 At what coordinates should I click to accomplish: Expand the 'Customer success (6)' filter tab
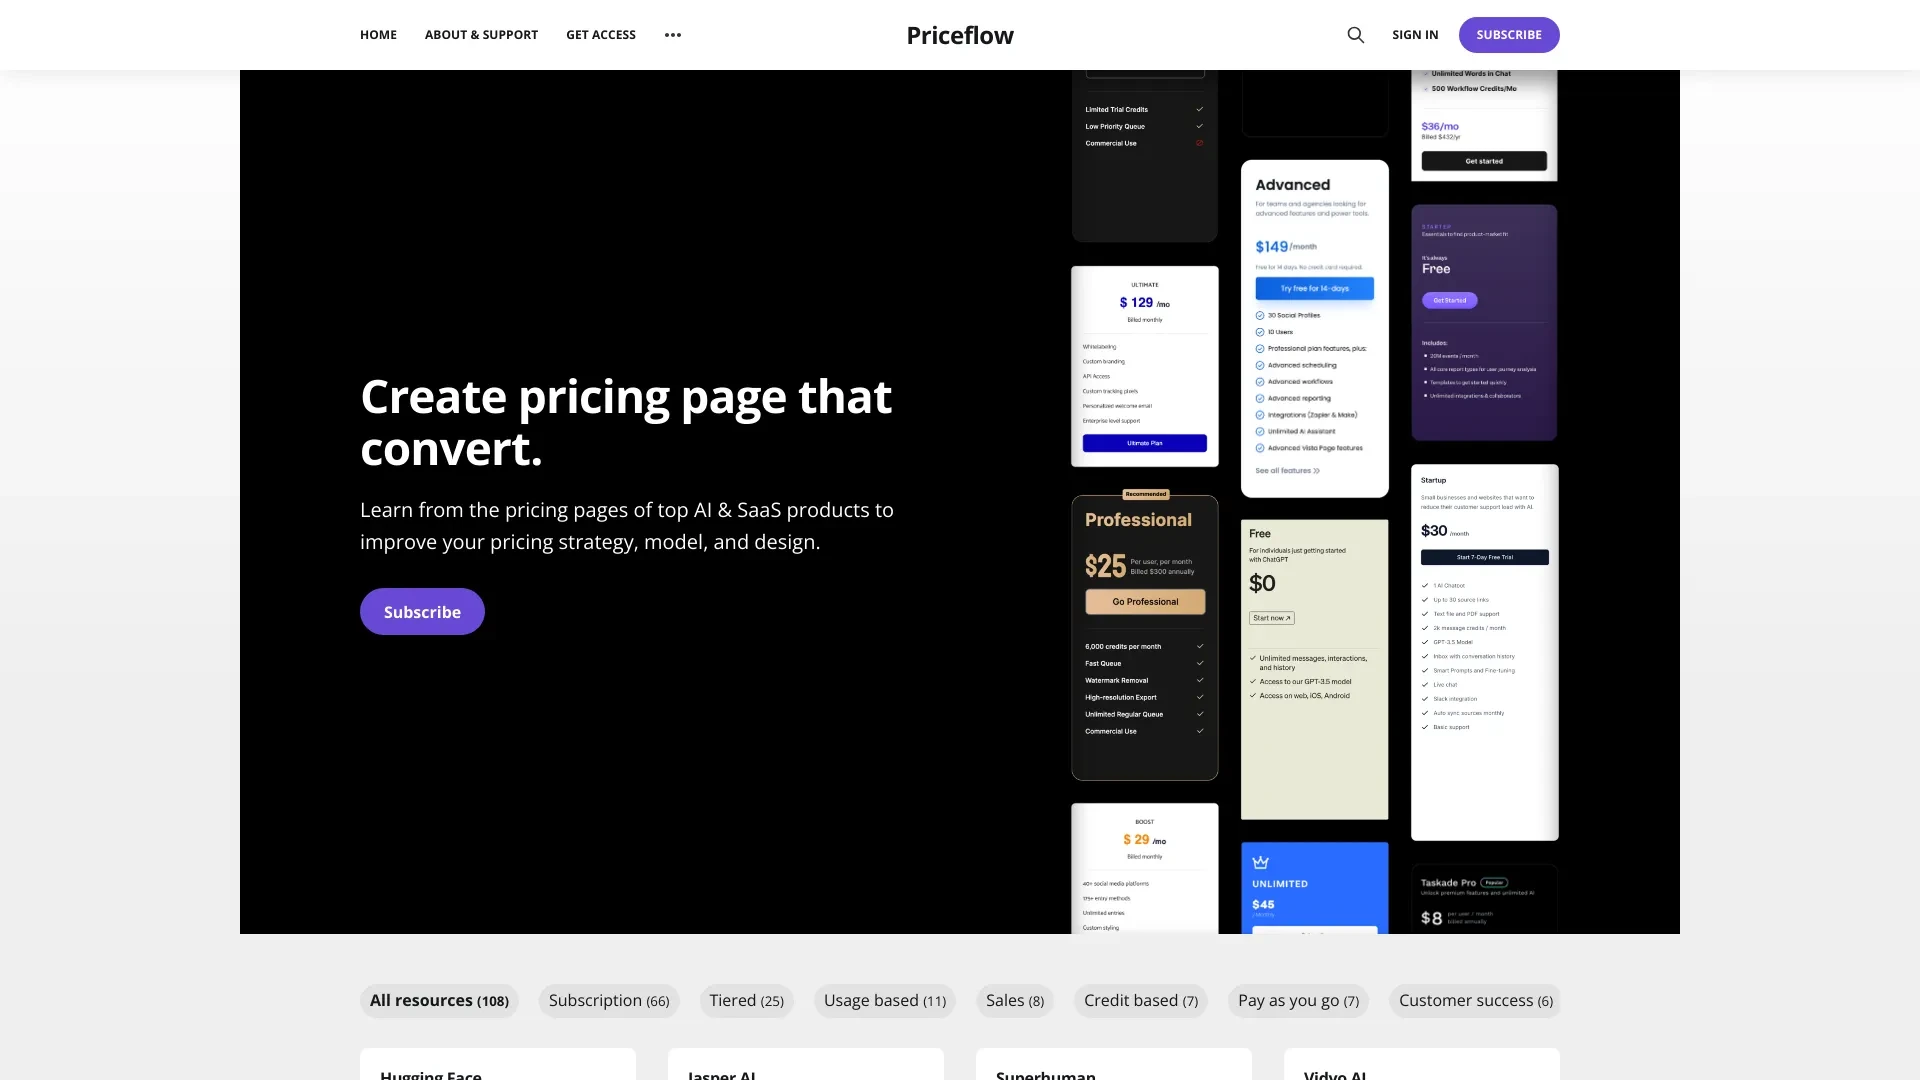[x=1476, y=1000]
